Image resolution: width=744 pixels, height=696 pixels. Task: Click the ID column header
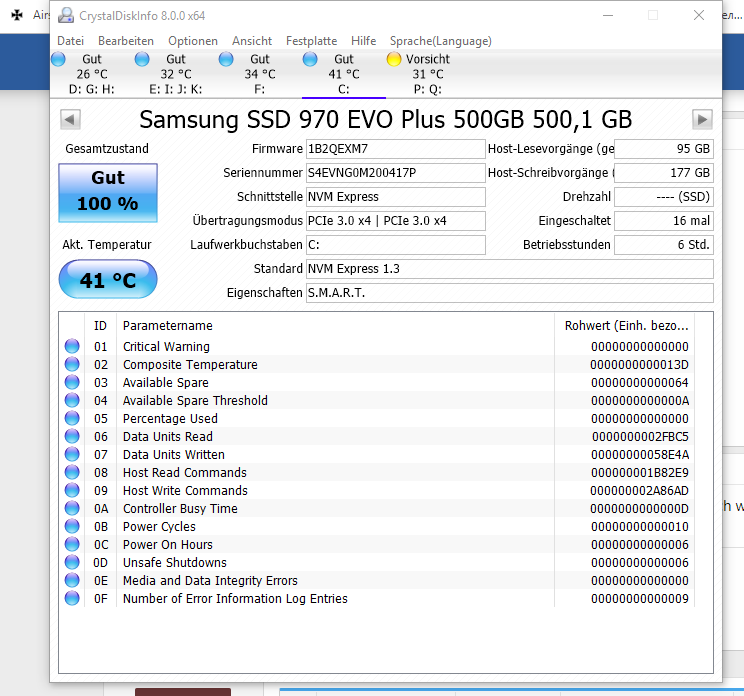[100, 326]
